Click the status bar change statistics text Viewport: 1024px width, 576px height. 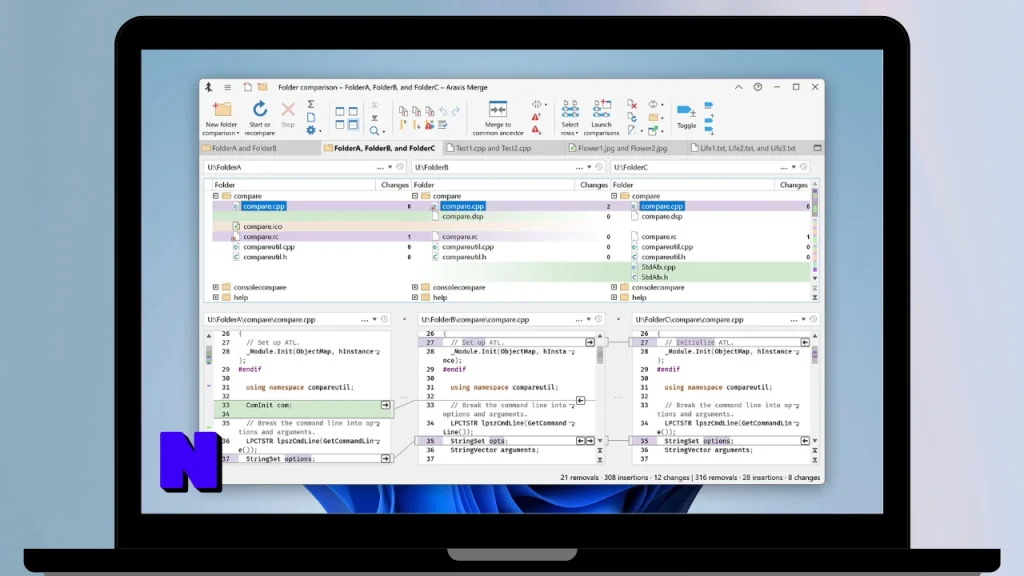(690, 477)
